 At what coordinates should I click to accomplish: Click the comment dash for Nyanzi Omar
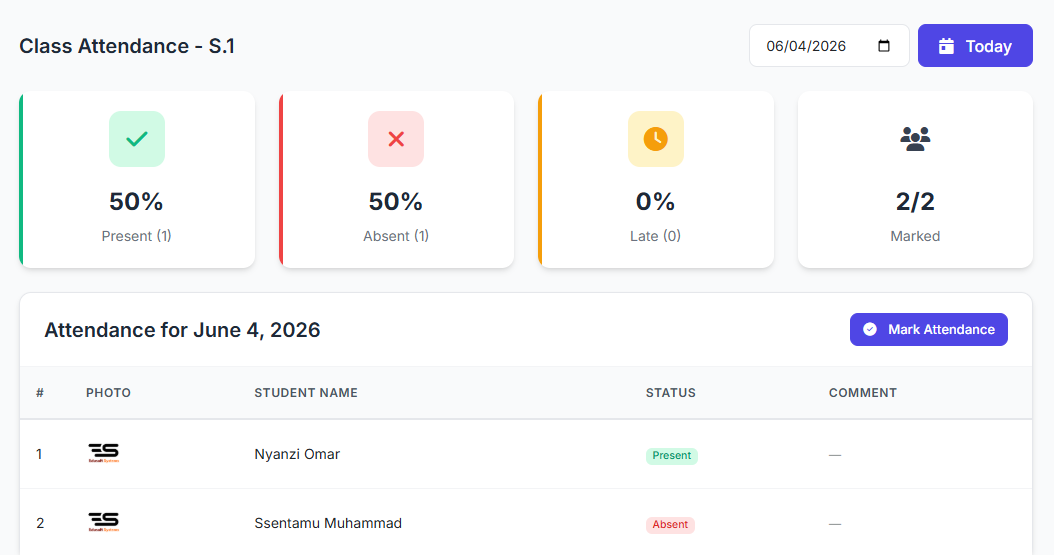point(835,455)
